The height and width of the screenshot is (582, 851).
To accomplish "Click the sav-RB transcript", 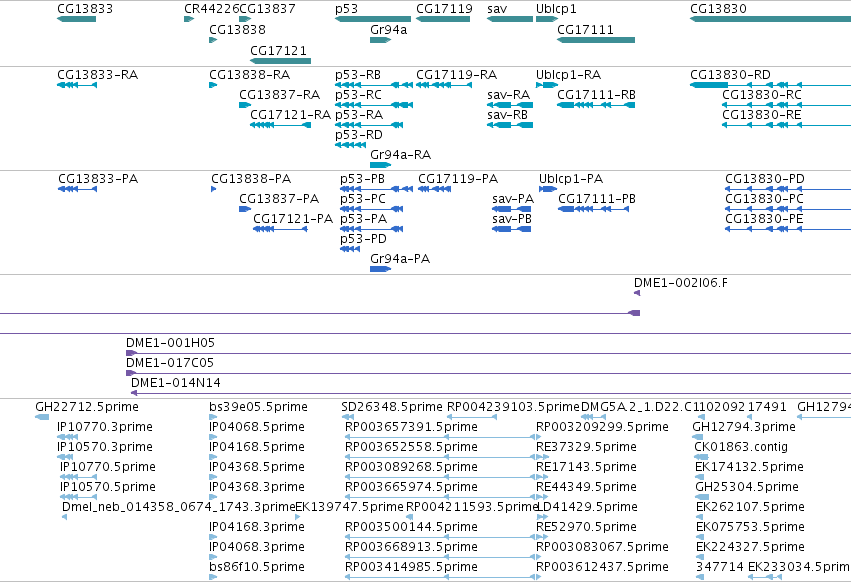I will [510, 125].
